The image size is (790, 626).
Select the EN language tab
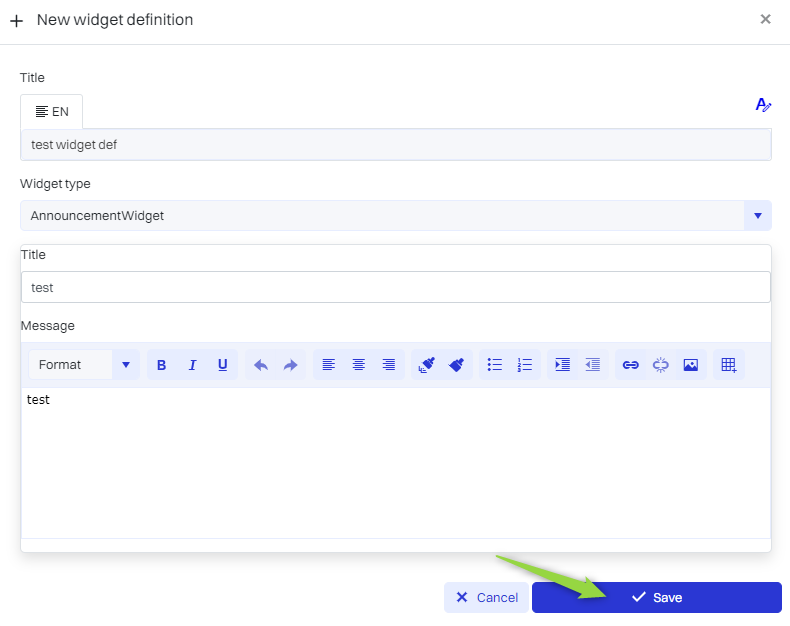(x=52, y=112)
